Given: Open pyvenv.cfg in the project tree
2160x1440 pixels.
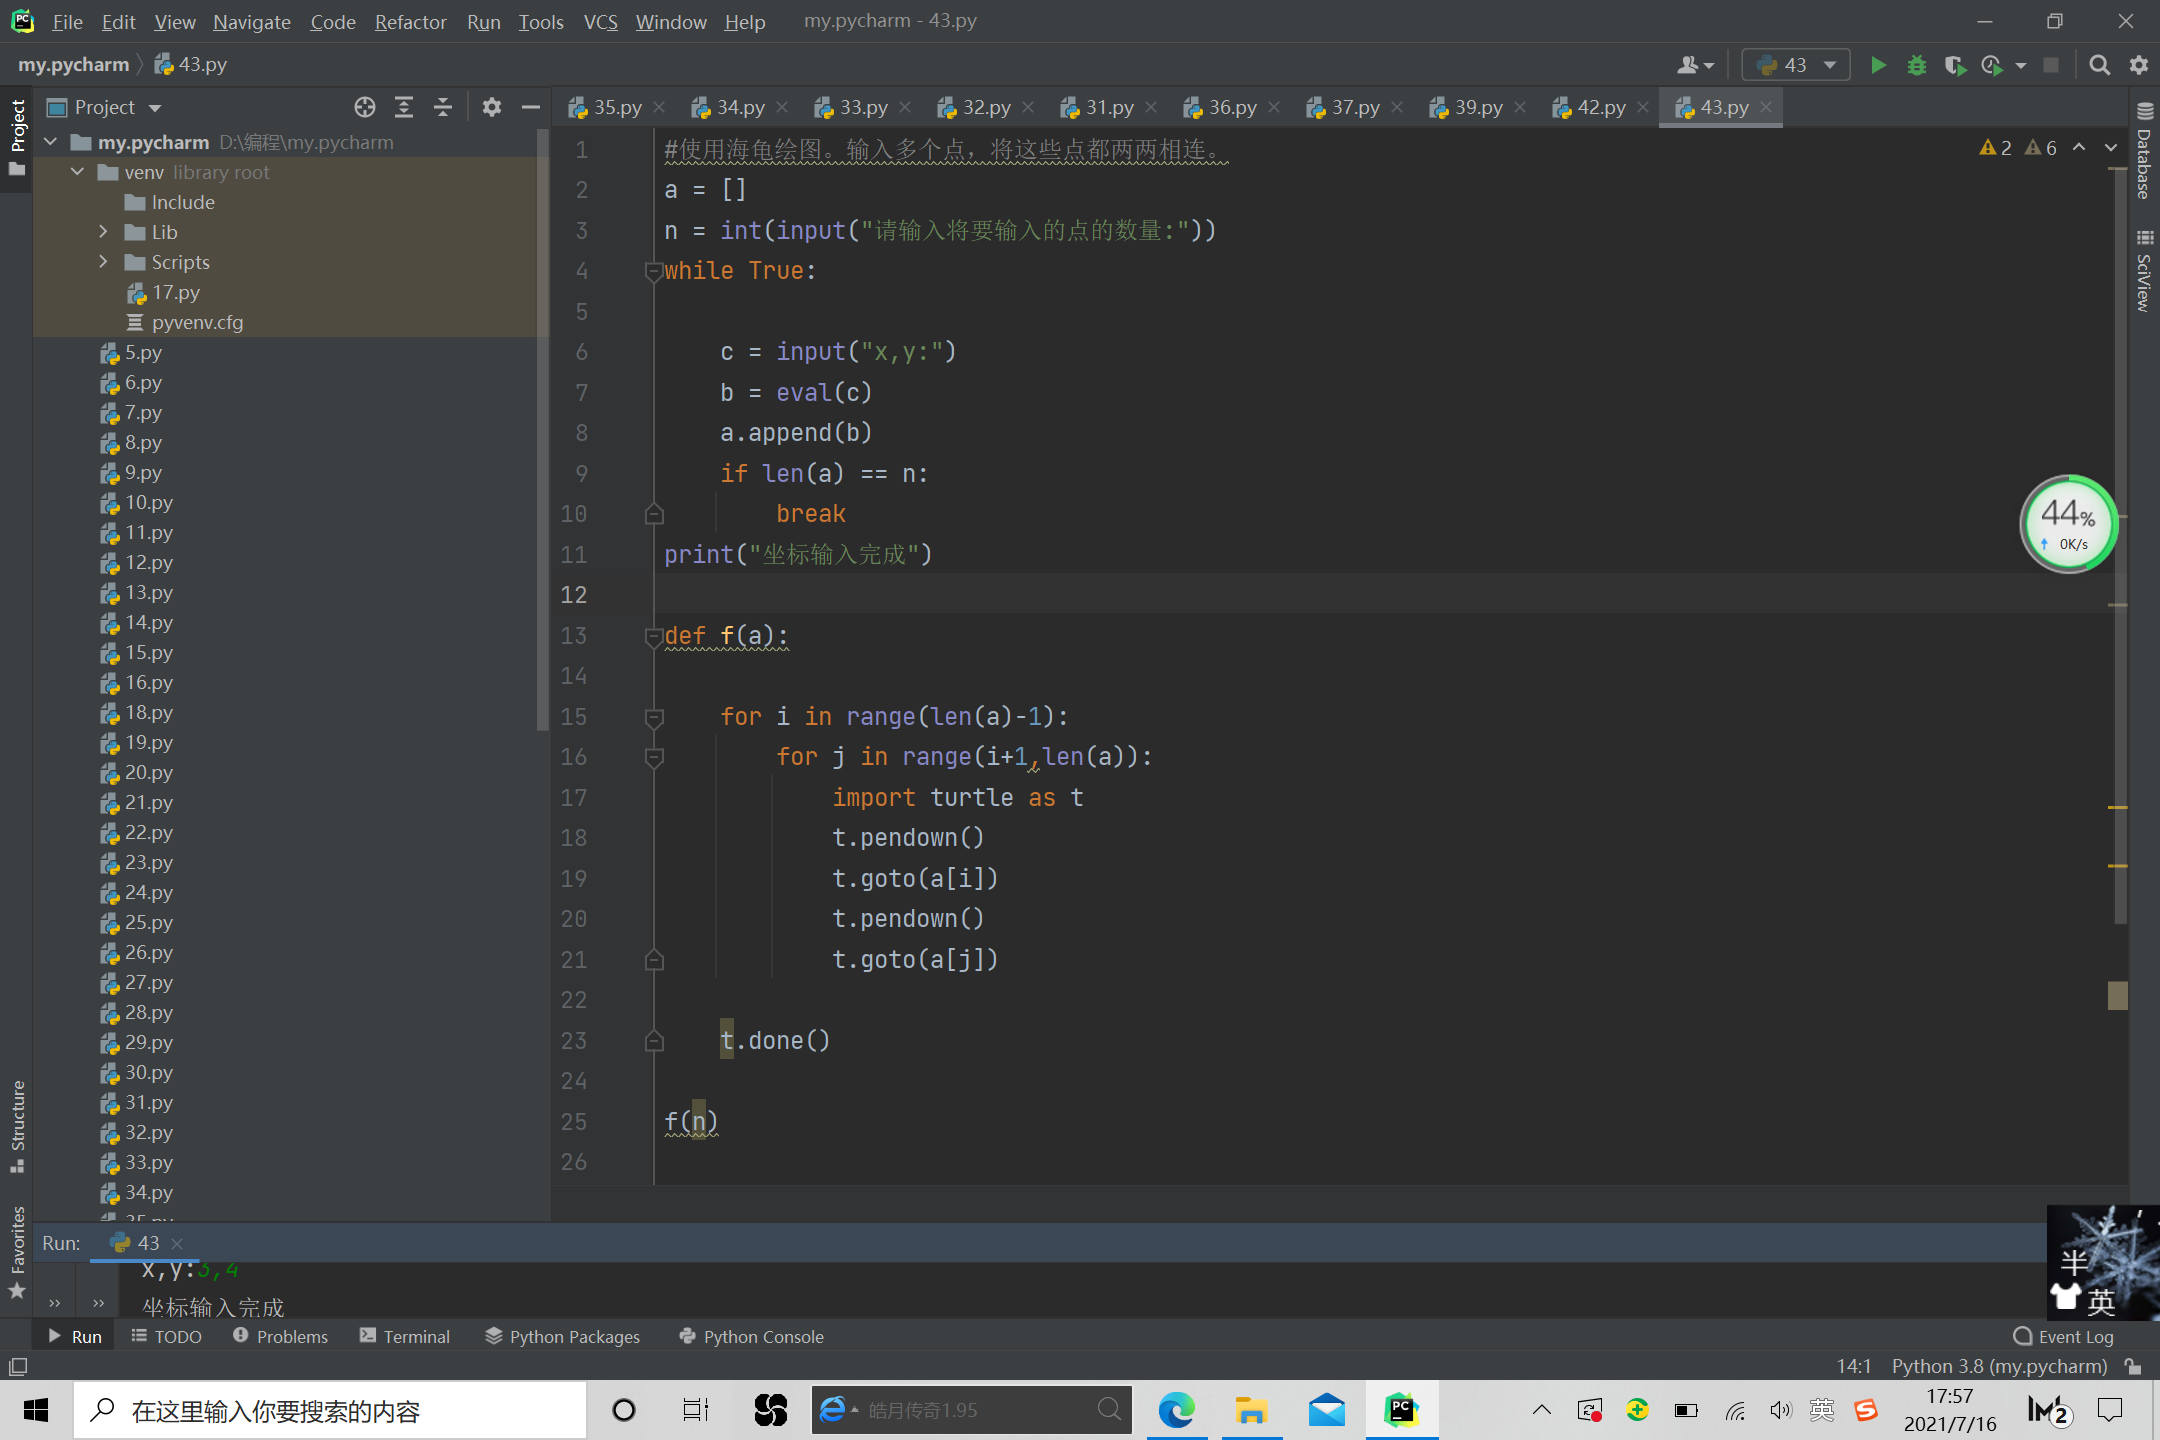Looking at the screenshot, I should 197,322.
